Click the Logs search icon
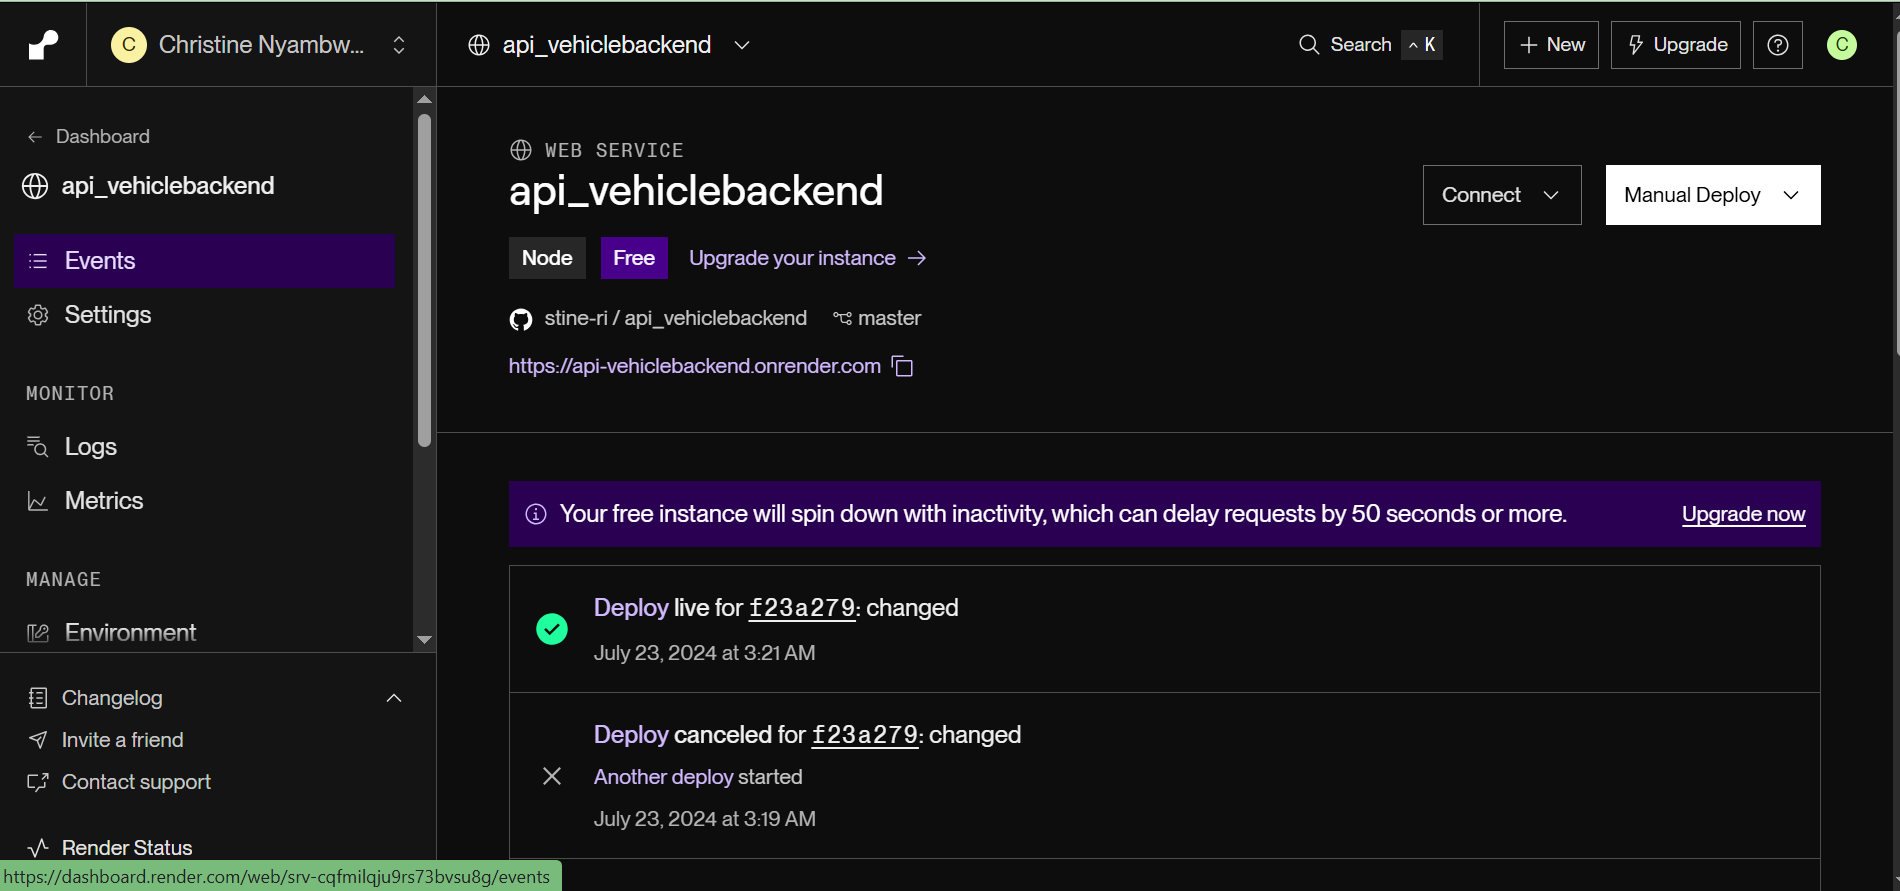 point(38,447)
